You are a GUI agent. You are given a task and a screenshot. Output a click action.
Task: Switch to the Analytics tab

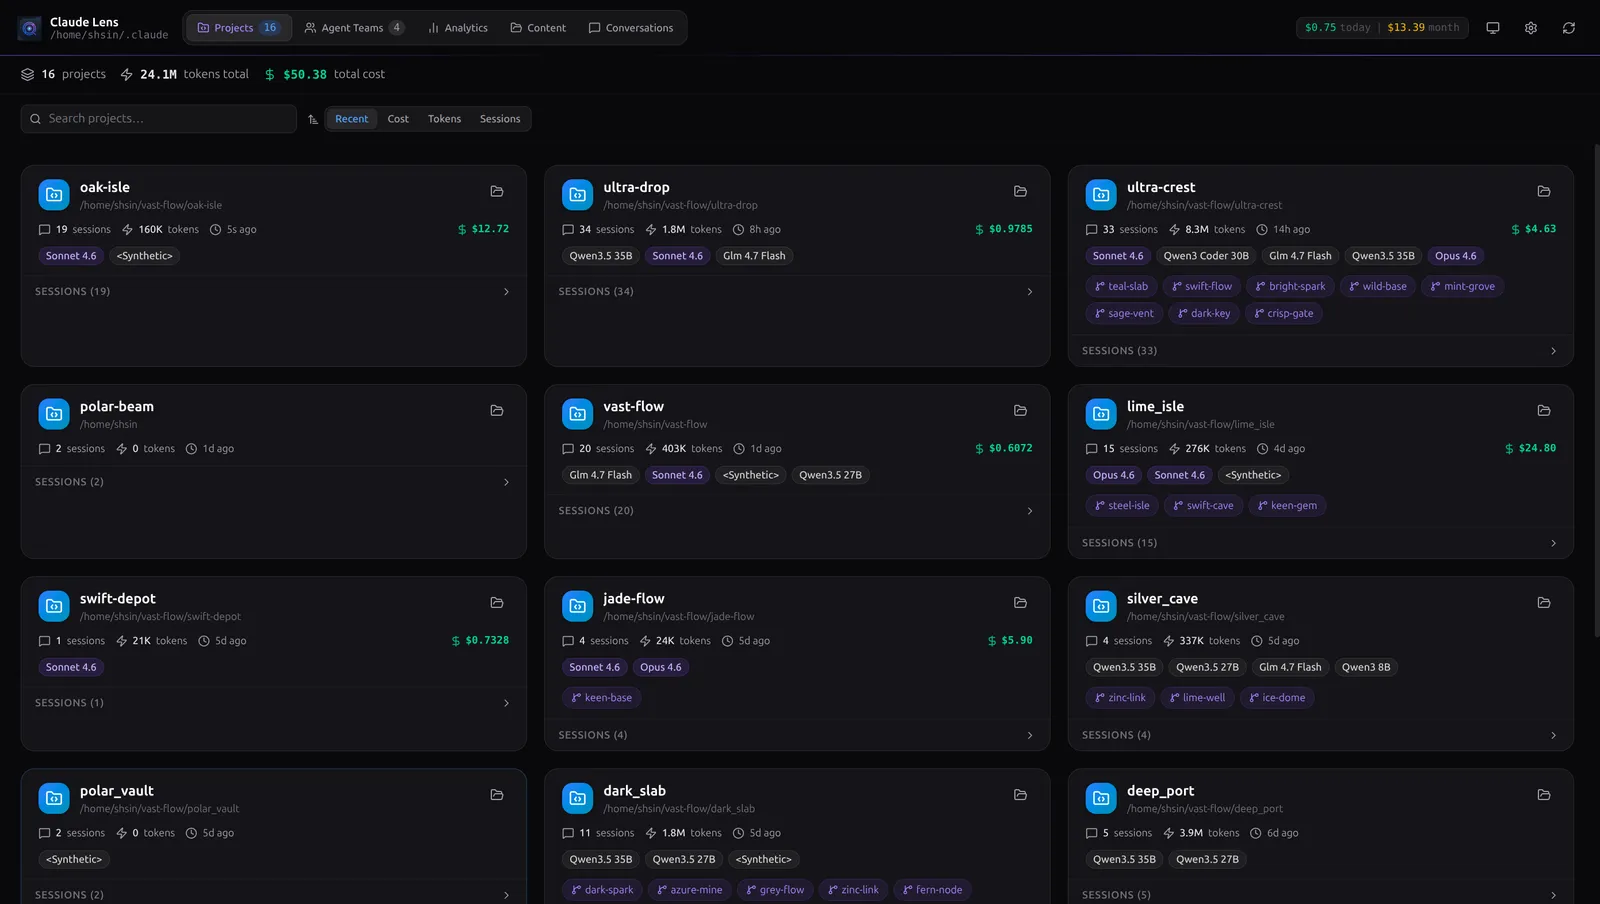coord(458,28)
